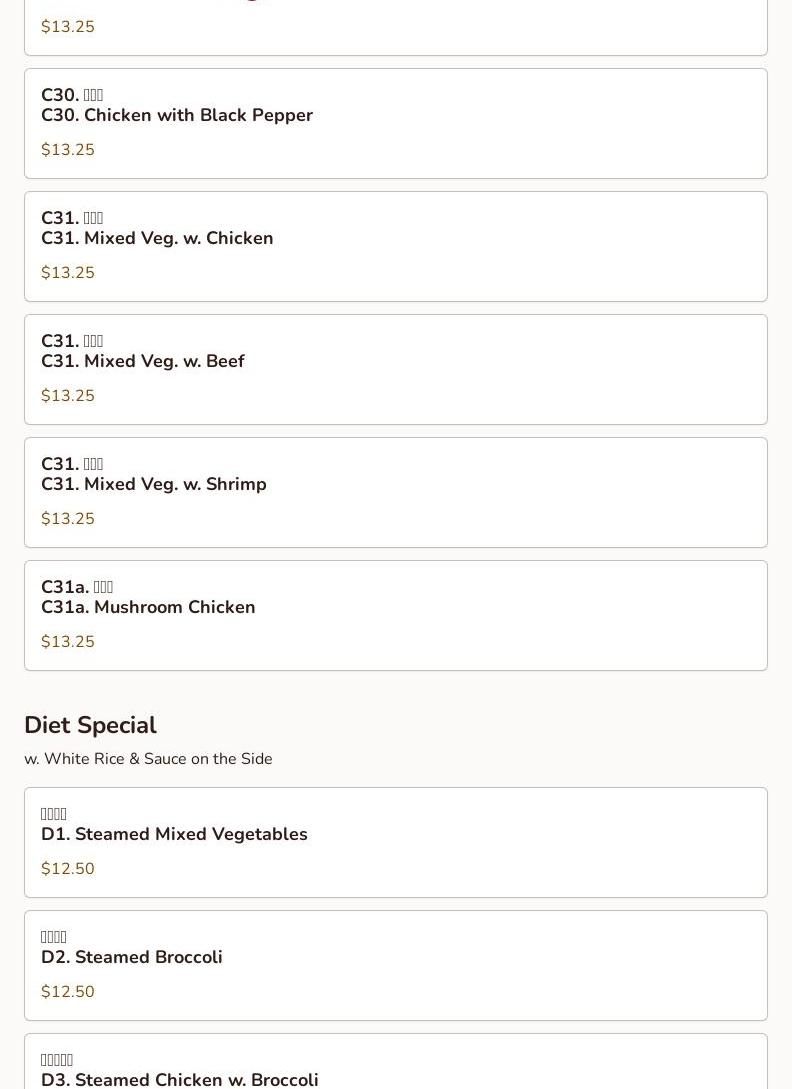This screenshot has width=792, height=1089.
Task: Select C31. Mixed Veg. w. Chicken
Action: click(395, 247)
